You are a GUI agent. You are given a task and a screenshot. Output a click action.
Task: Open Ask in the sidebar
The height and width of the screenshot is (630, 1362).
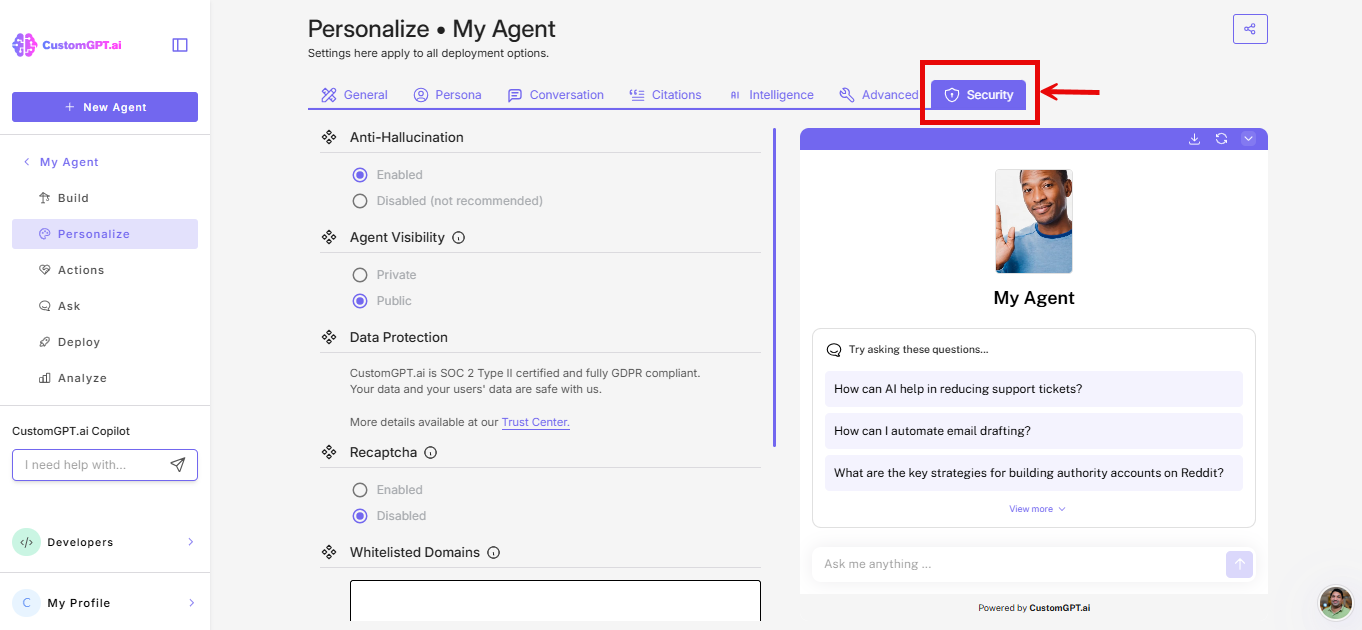click(x=105, y=306)
